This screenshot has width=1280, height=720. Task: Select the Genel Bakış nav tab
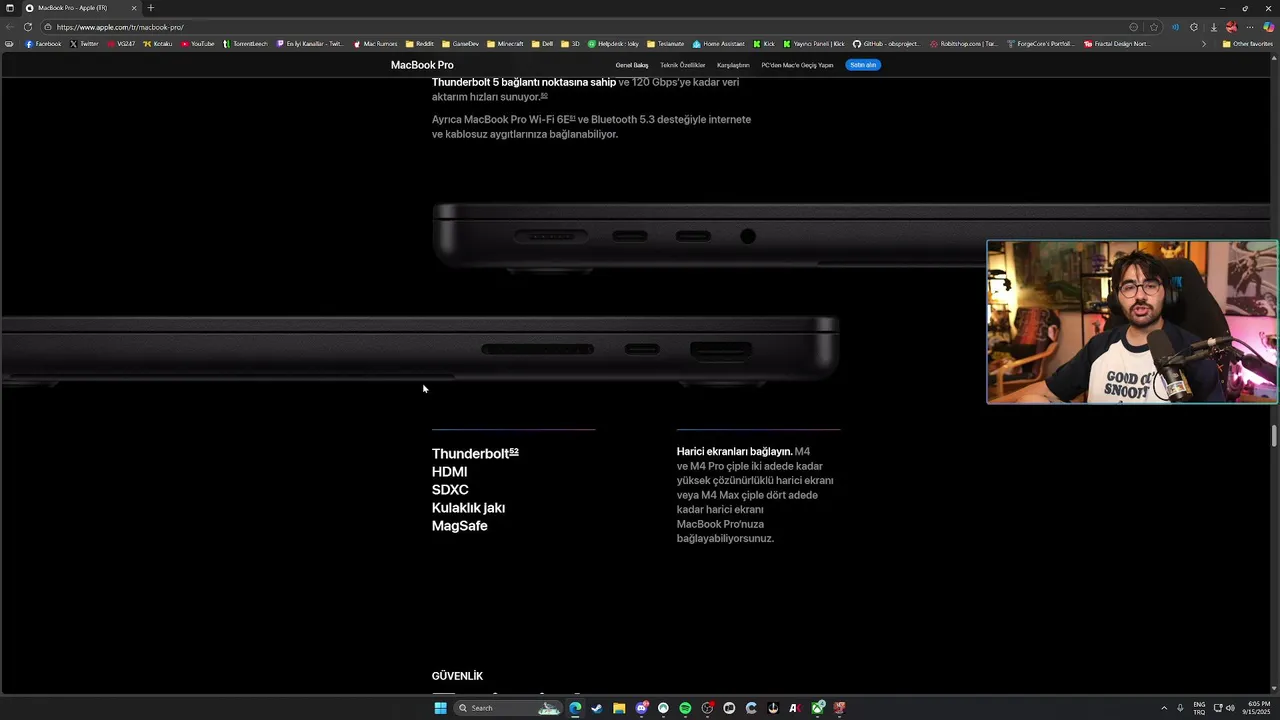pyautogui.click(x=632, y=65)
